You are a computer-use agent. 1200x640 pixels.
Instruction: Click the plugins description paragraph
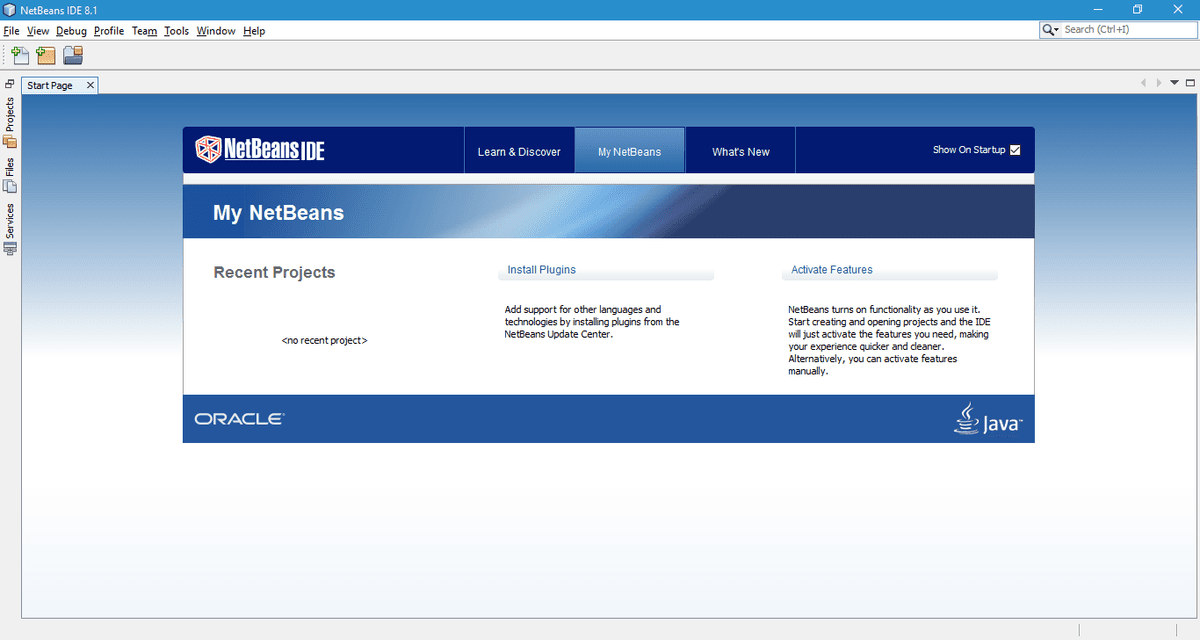coord(592,322)
